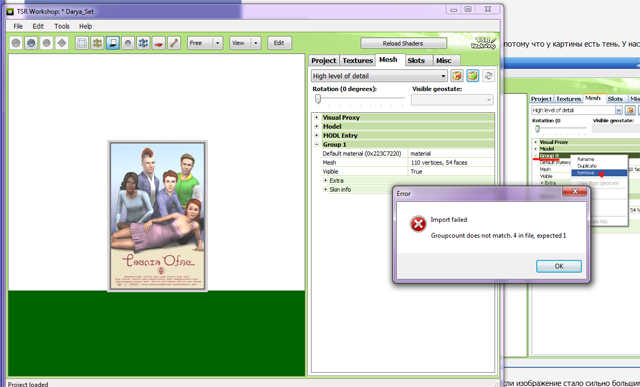This screenshot has height=387, width=640.
Task: Open the High level of detail combo box
Action: tap(379, 76)
